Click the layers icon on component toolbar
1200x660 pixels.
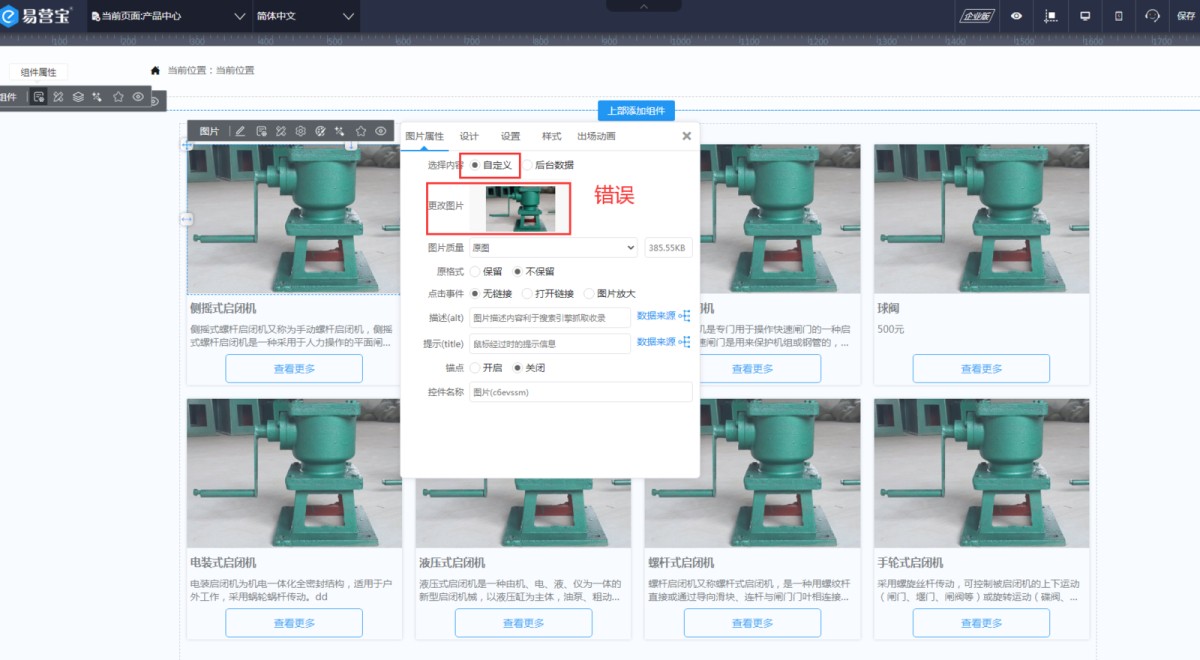tap(78, 97)
